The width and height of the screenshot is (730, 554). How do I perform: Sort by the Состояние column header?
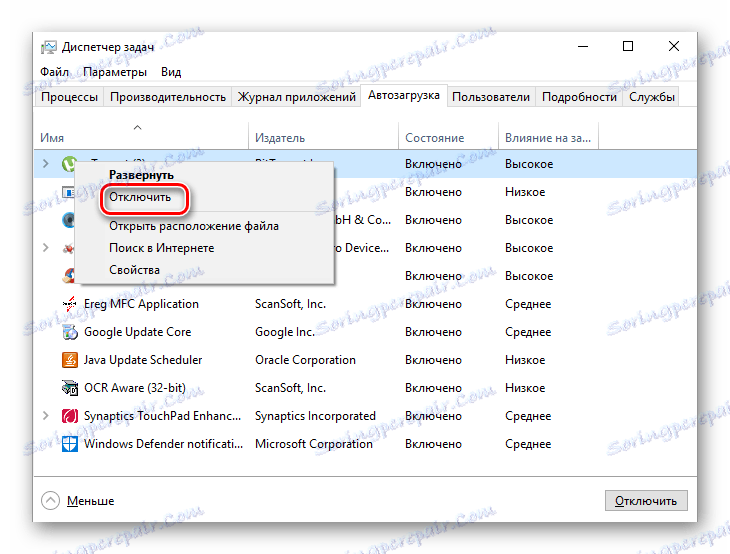pos(448,135)
